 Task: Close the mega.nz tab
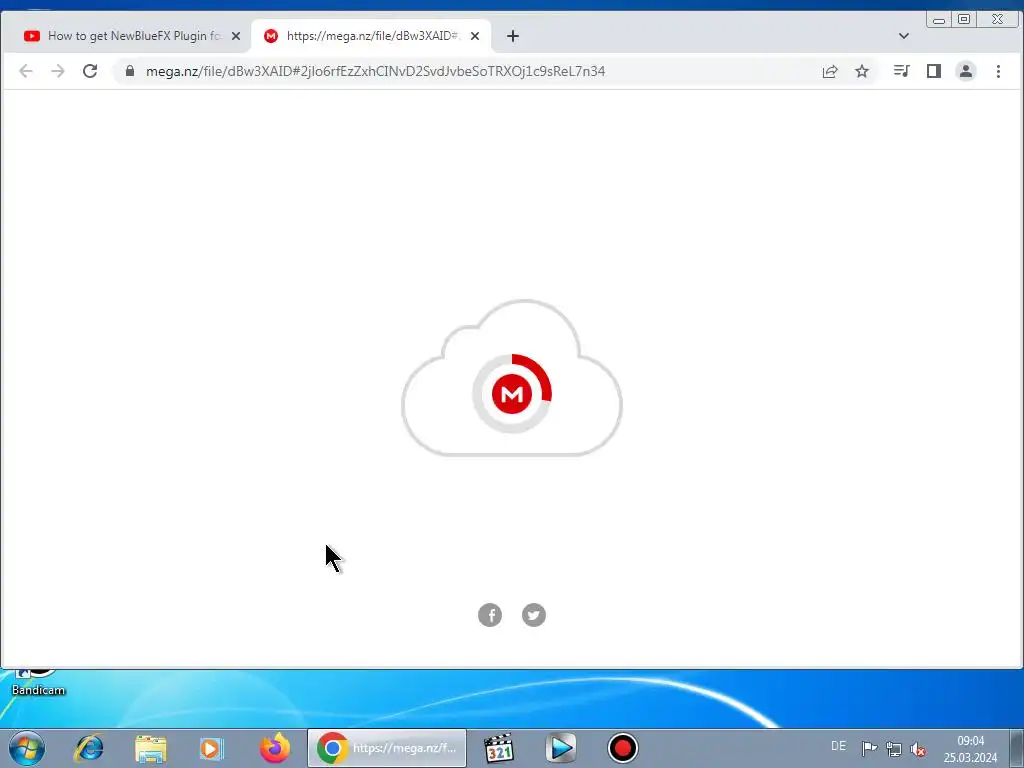point(475,36)
